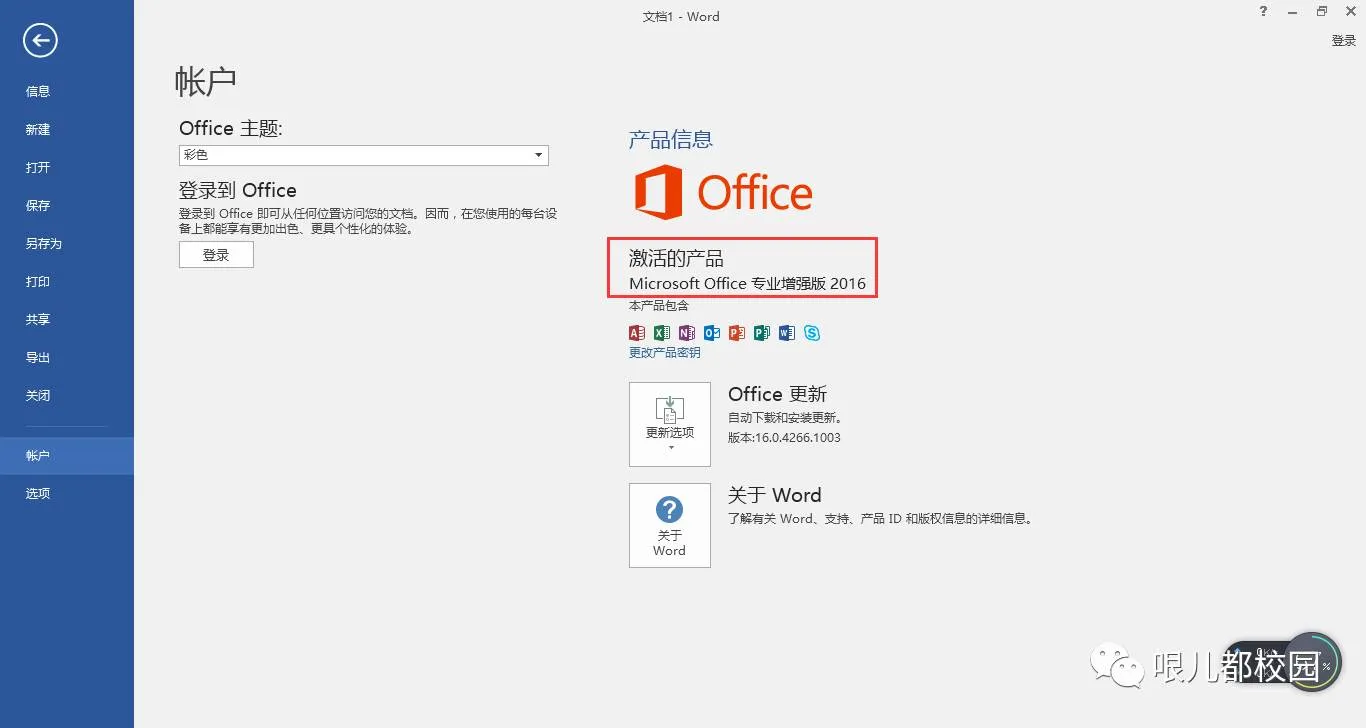Image resolution: width=1366 pixels, height=728 pixels.
Task: Click the OneNote icon under included products
Action: 687,333
